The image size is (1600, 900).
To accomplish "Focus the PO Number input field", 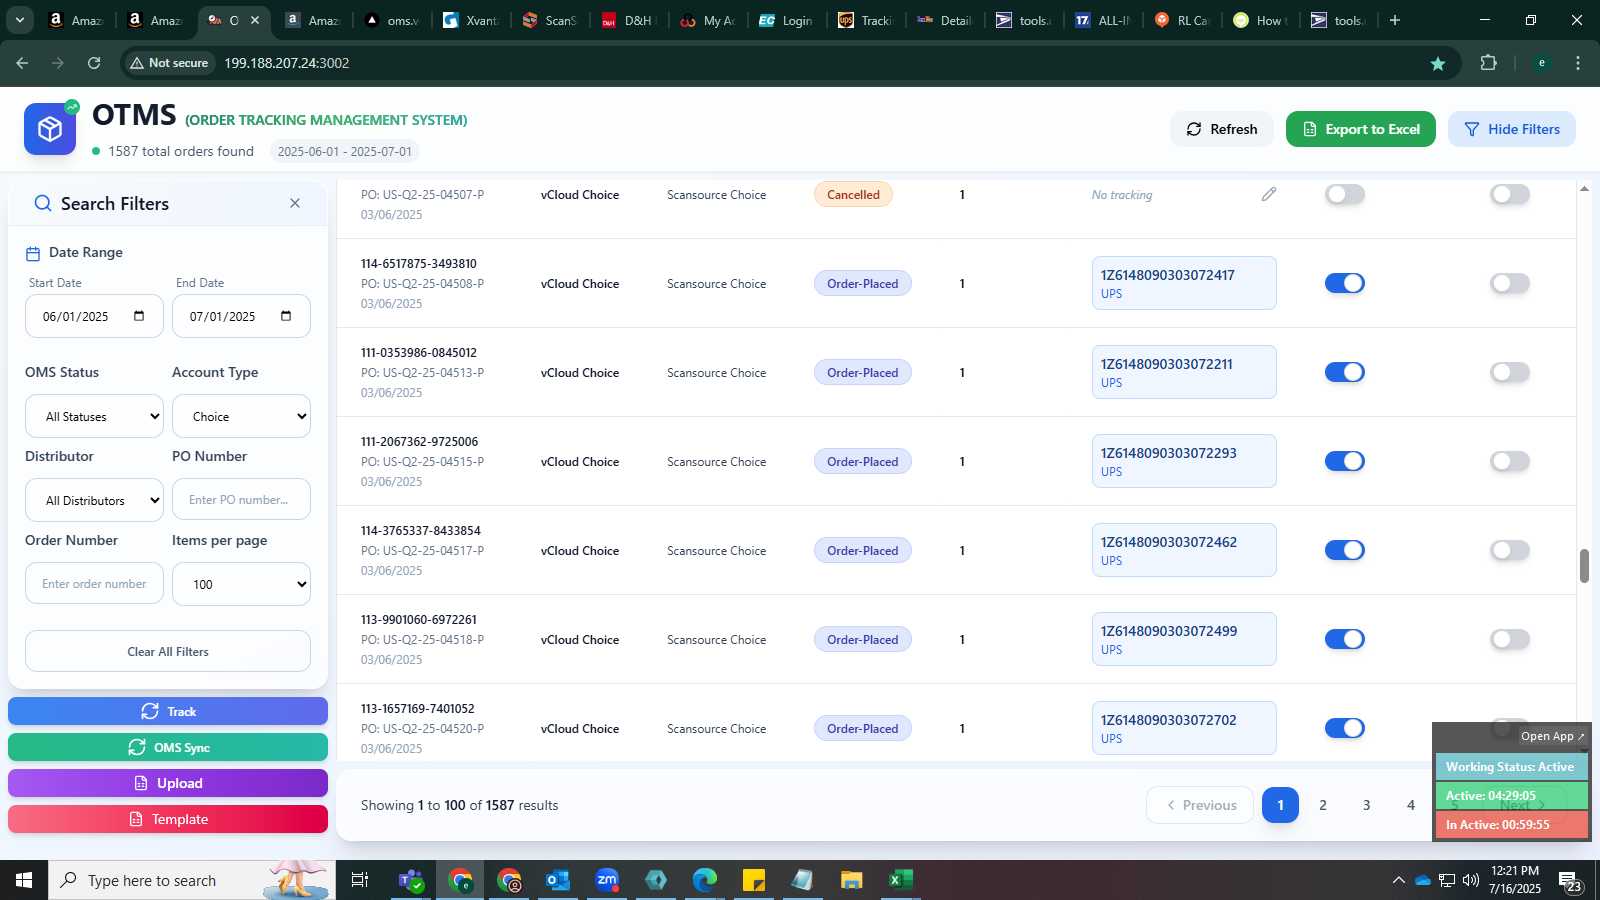I will click(x=241, y=499).
